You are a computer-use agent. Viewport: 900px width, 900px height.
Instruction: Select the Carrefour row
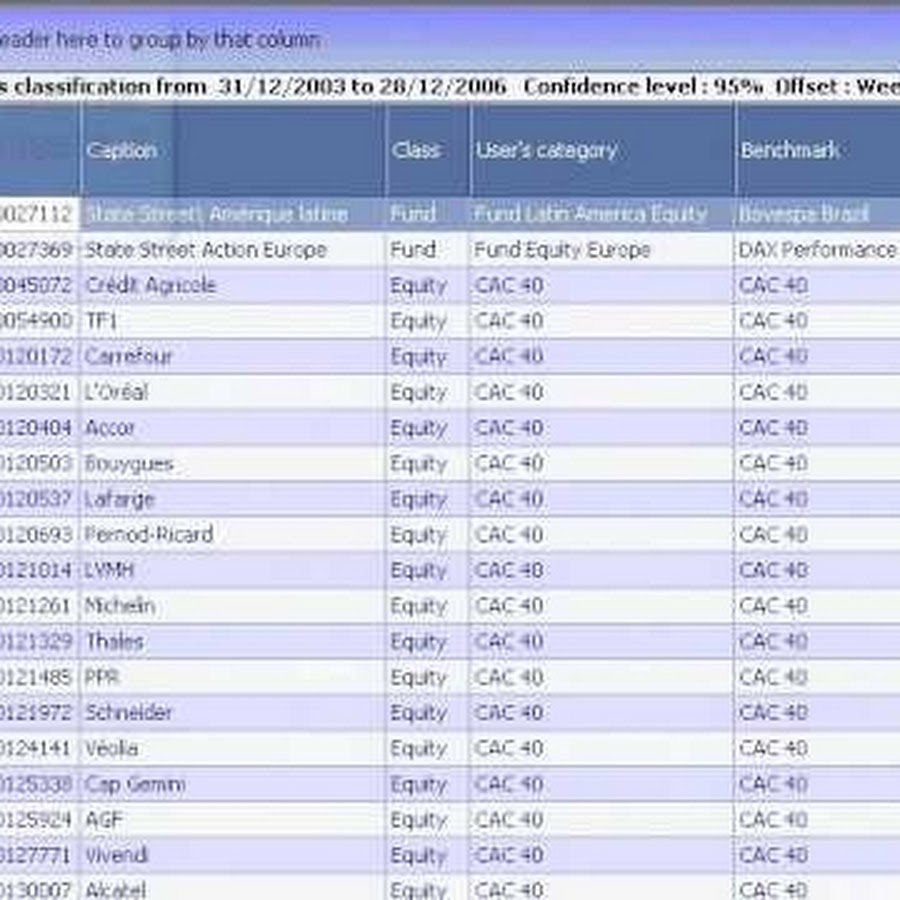tap(129, 357)
